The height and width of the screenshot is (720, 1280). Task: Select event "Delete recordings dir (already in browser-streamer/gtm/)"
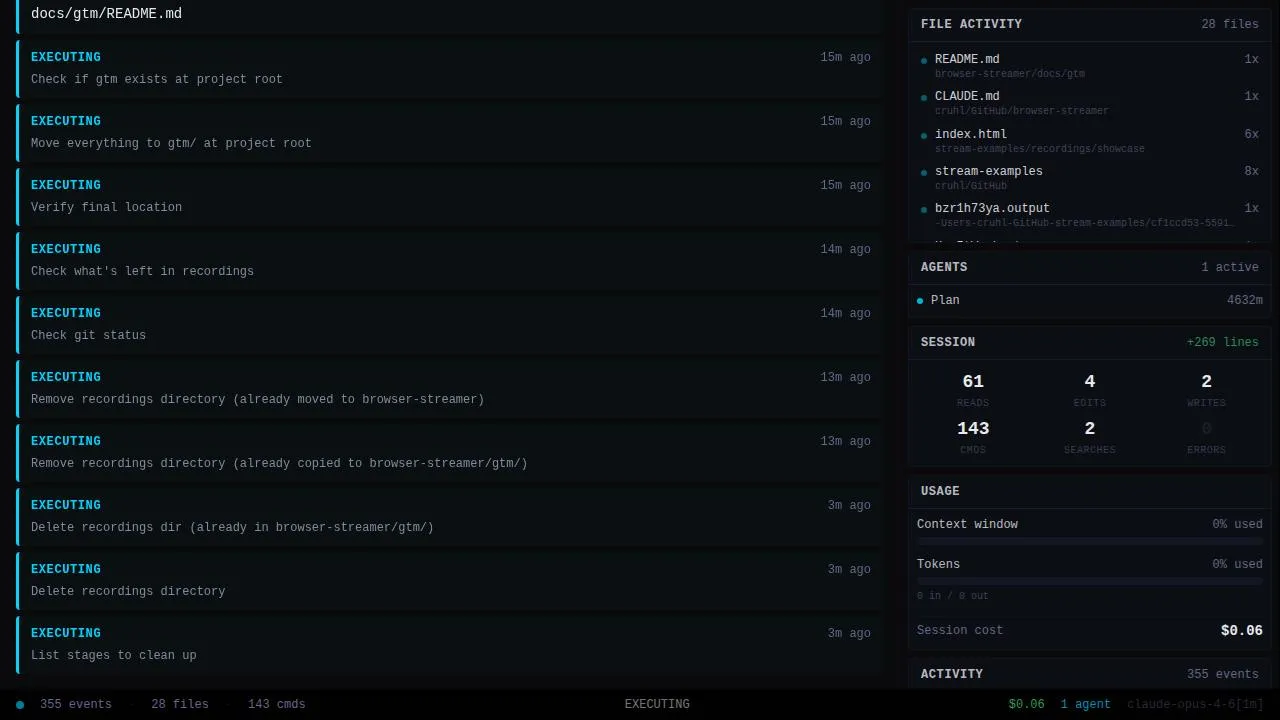tap(449, 516)
